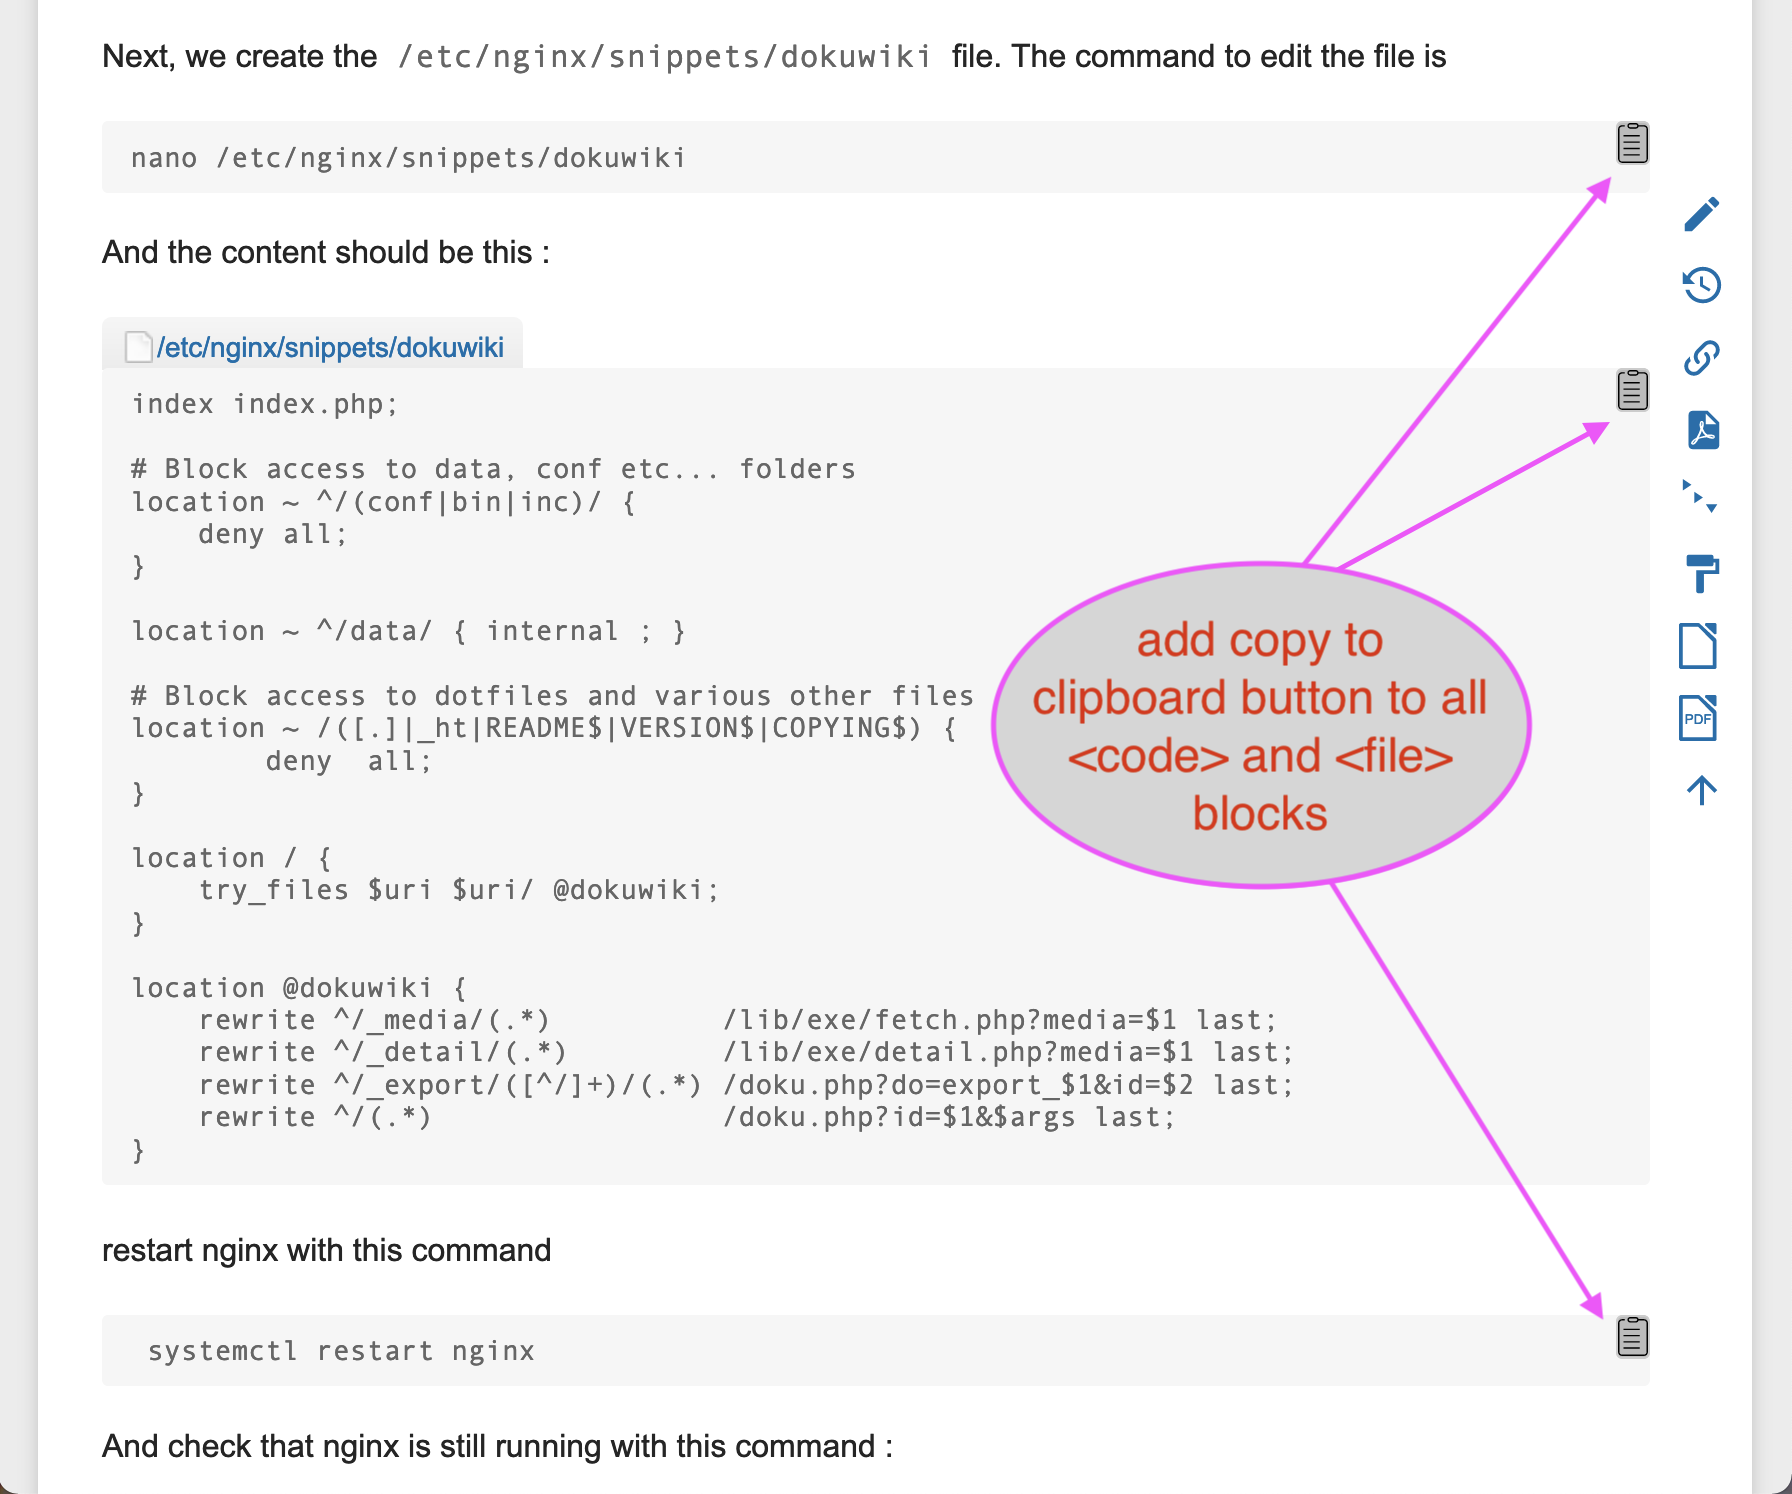Image resolution: width=1792 pixels, height=1494 pixels.
Task: Click the pencil edit page icon
Action: (x=1701, y=214)
